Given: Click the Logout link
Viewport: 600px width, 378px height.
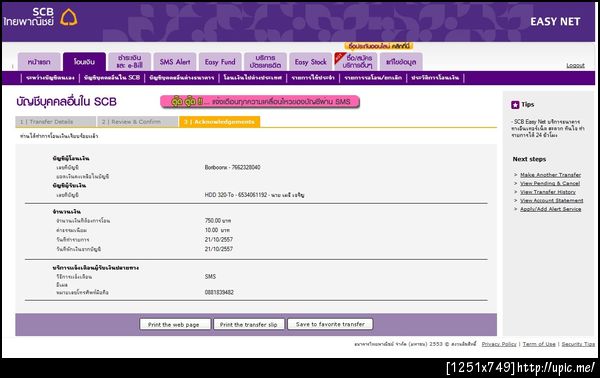Looking at the screenshot, I should (x=576, y=65).
